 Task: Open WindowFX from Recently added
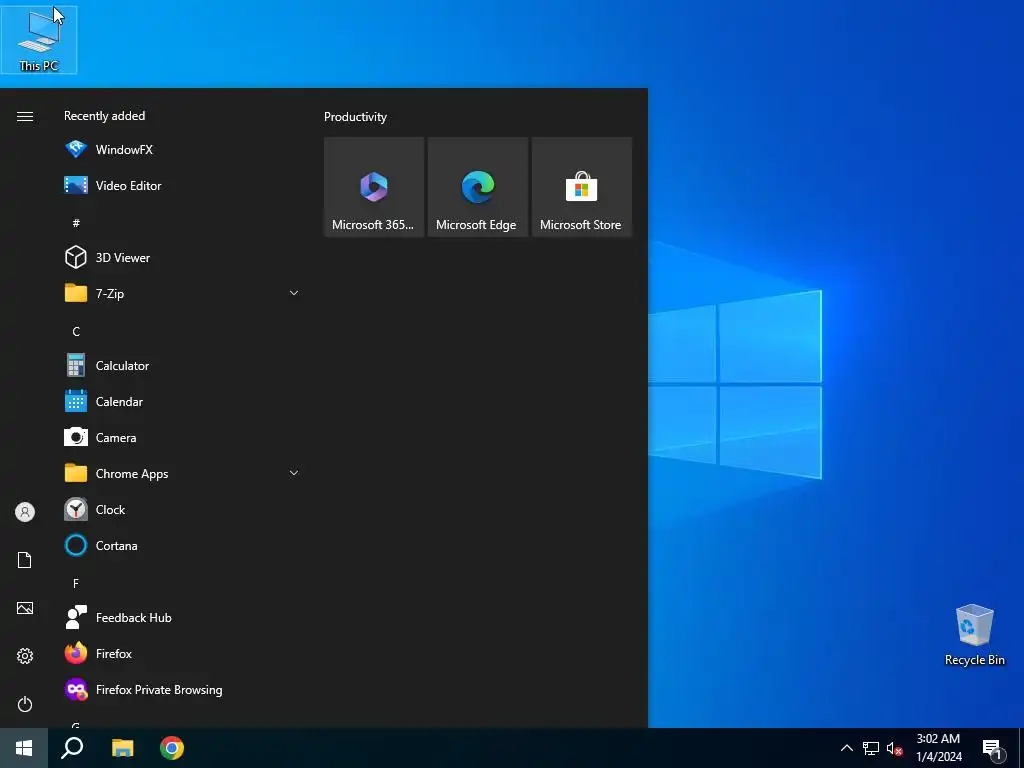coord(182,150)
